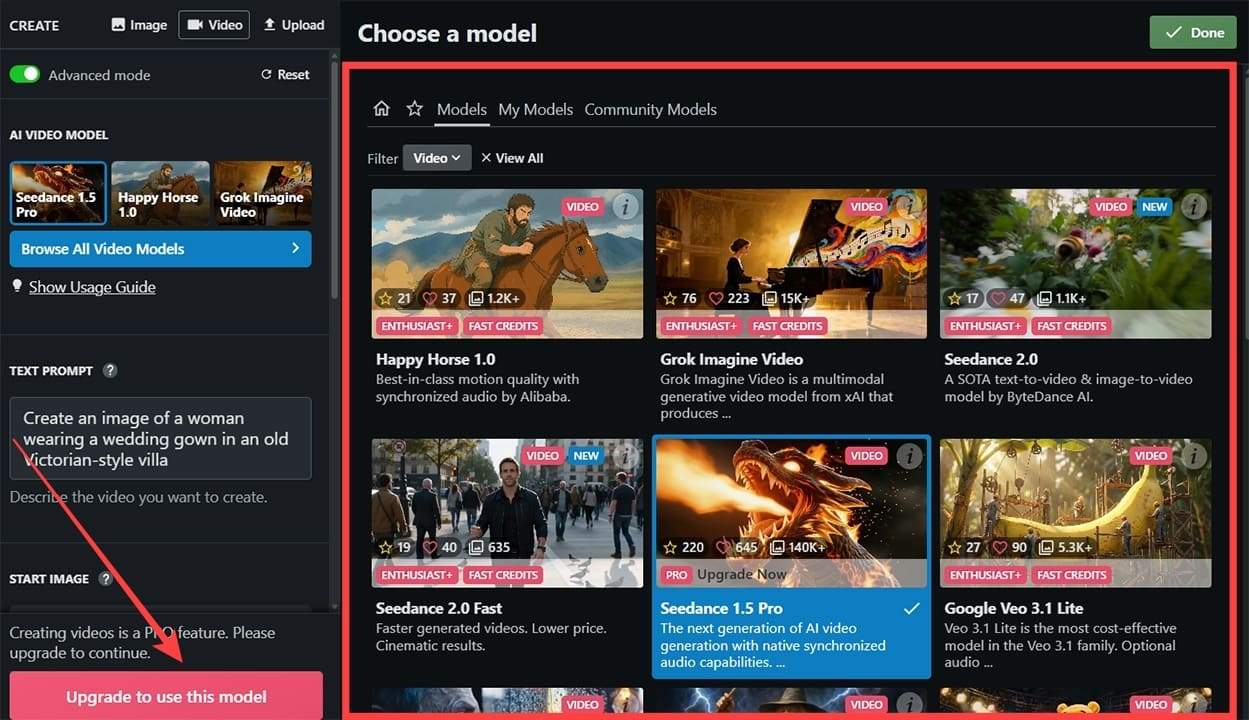Select the Video creation type
This screenshot has width=1249, height=720.
(213, 25)
